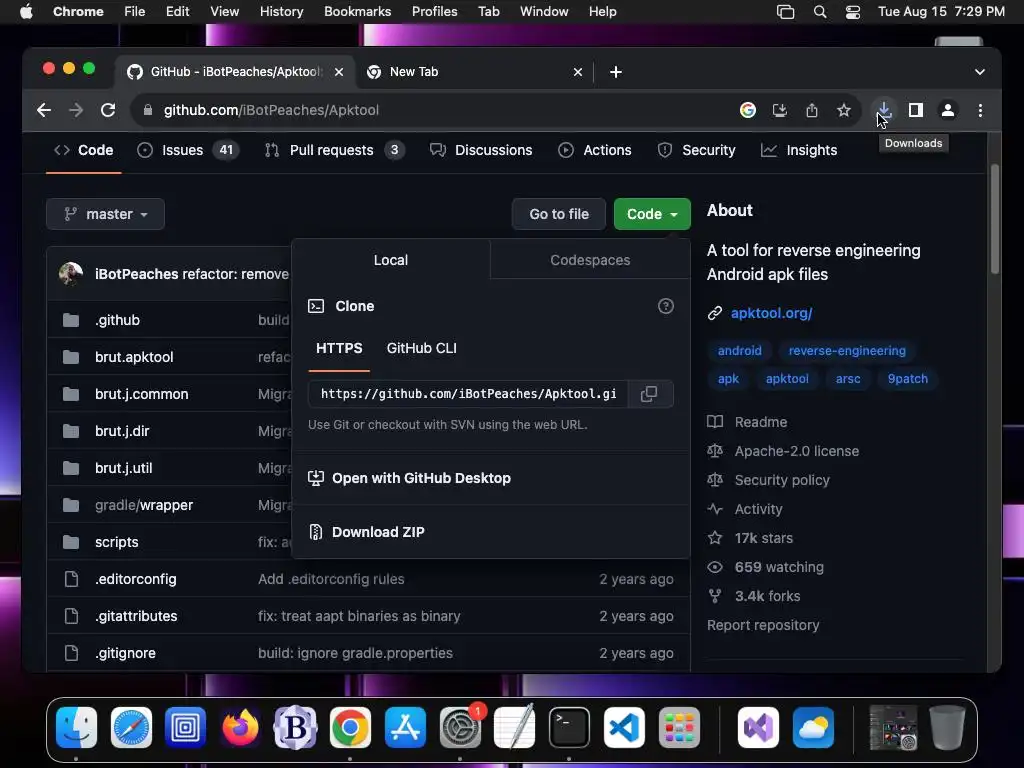Click the address bar URL
The height and width of the screenshot is (768, 1024).
271,110
